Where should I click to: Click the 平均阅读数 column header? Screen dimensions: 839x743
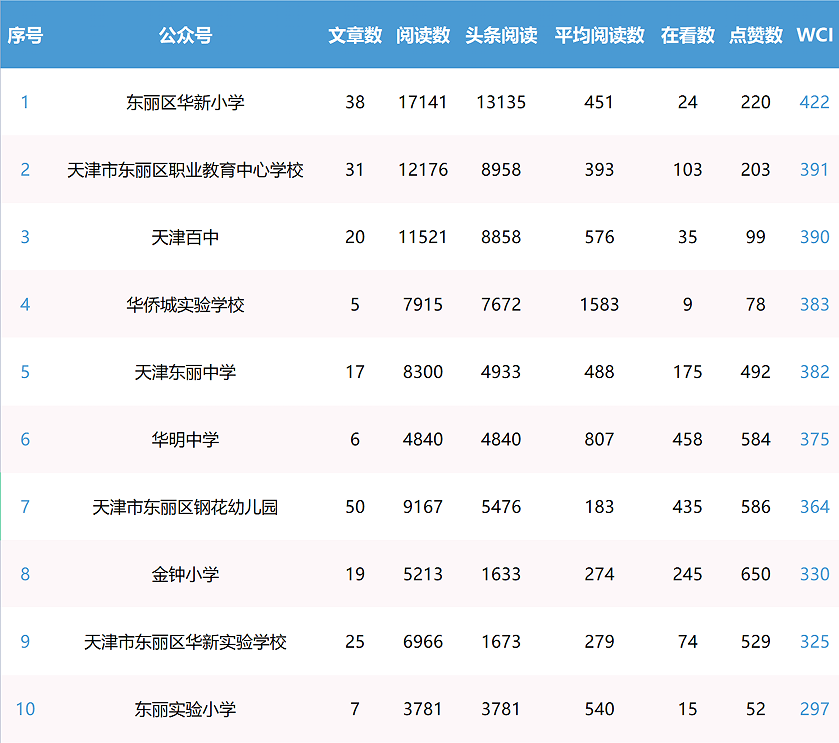tap(599, 35)
